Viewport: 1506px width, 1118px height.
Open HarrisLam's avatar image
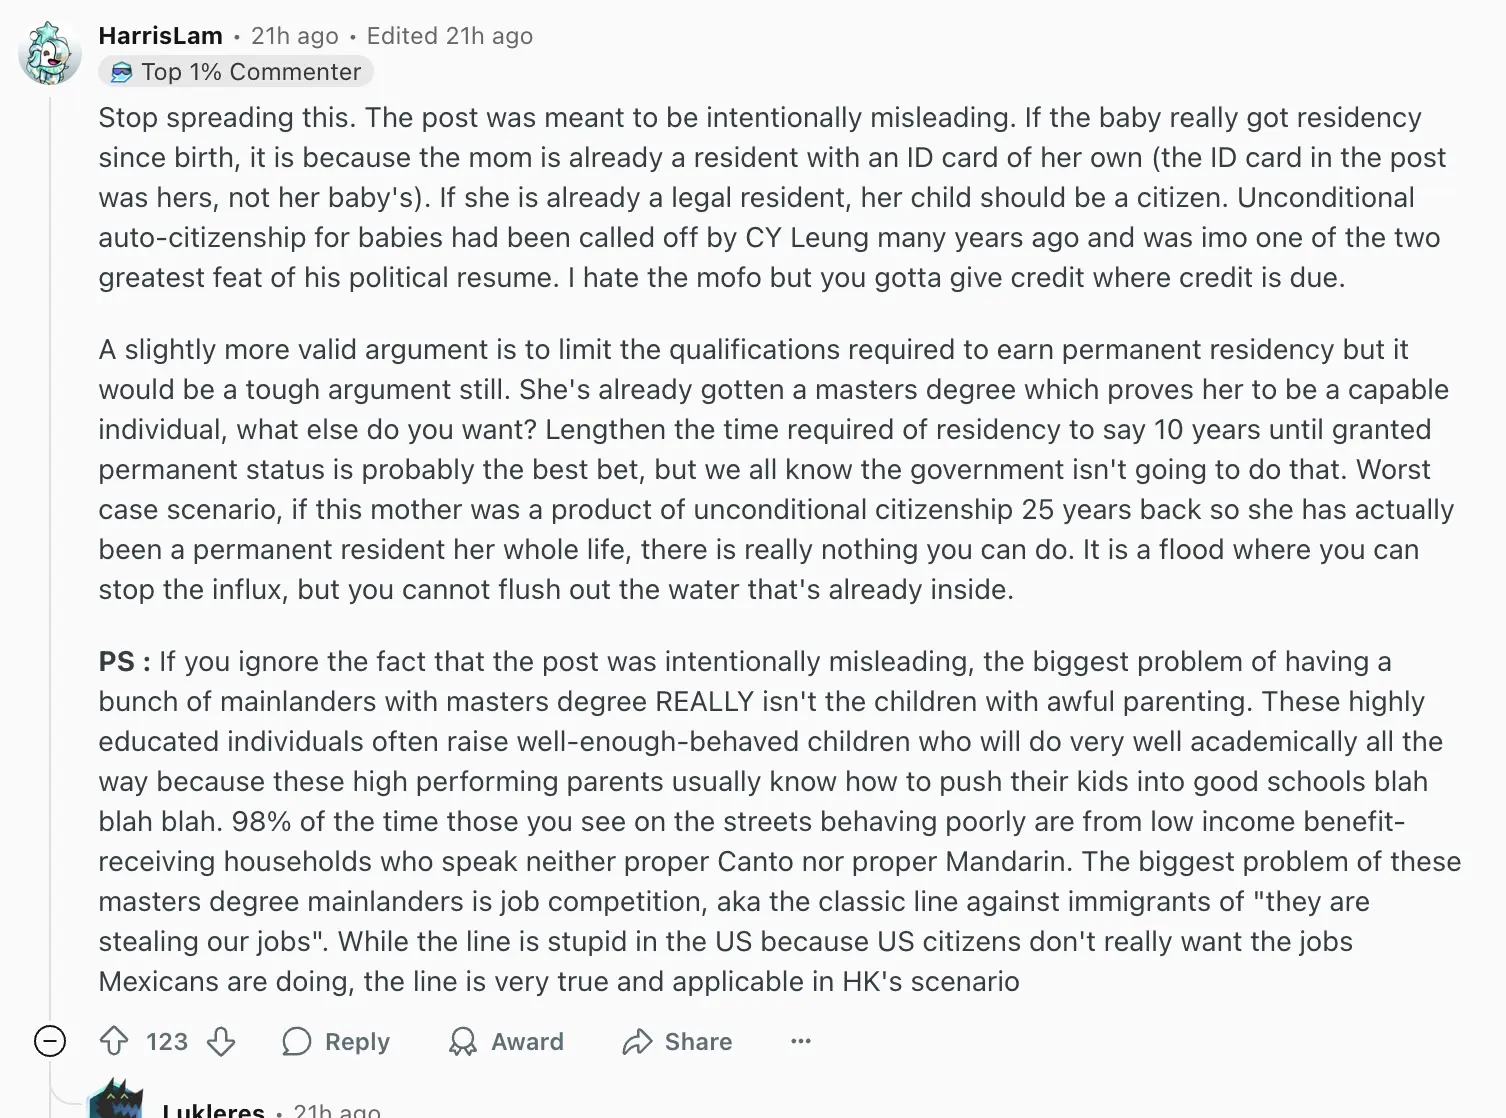click(x=49, y=53)
